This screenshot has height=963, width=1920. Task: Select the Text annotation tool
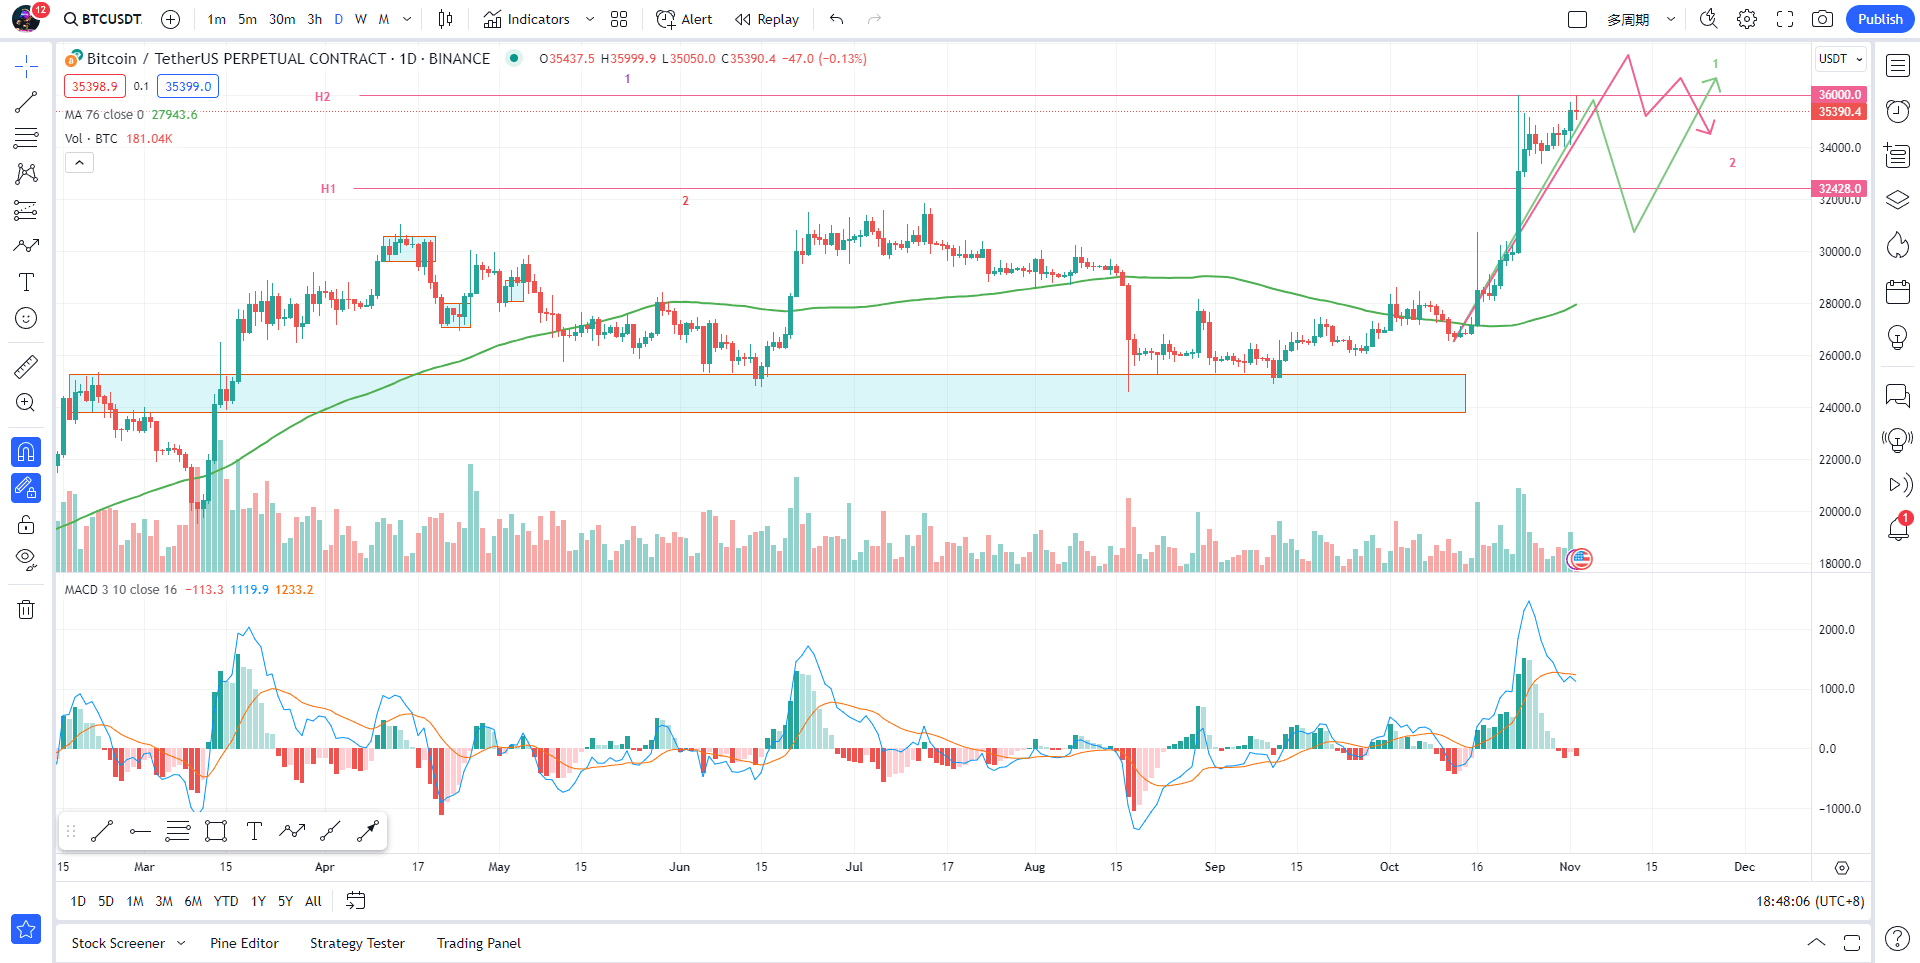26,282
